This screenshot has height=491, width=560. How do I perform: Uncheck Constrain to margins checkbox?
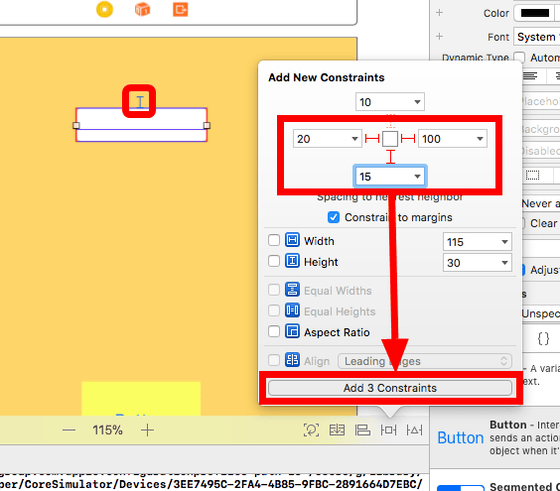click(334, 217)
